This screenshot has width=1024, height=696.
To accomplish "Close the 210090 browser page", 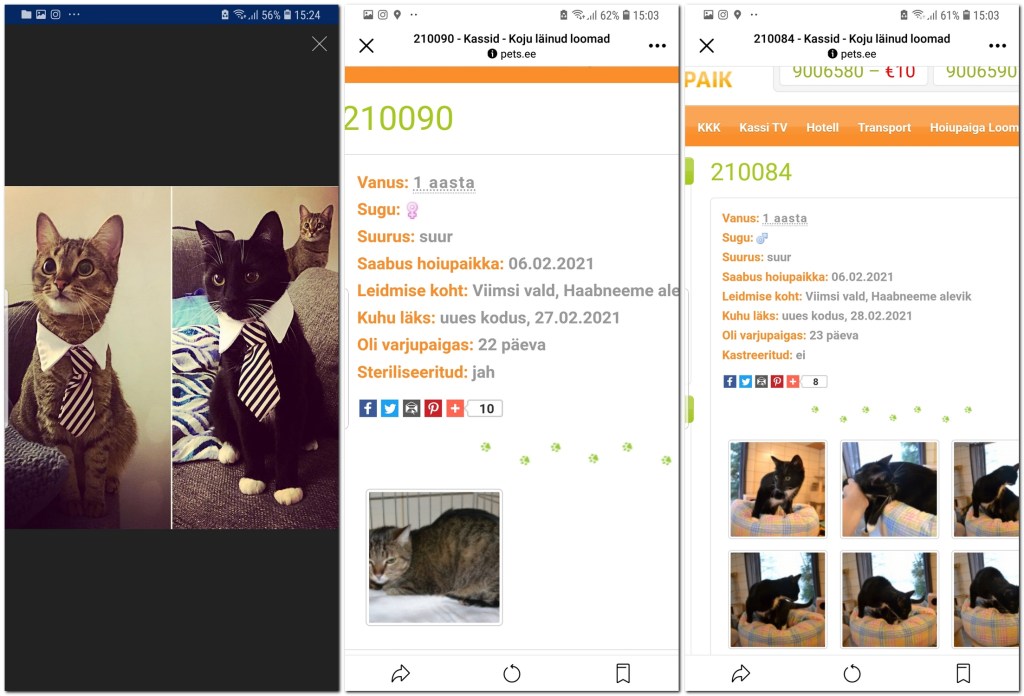I will 366,46.
